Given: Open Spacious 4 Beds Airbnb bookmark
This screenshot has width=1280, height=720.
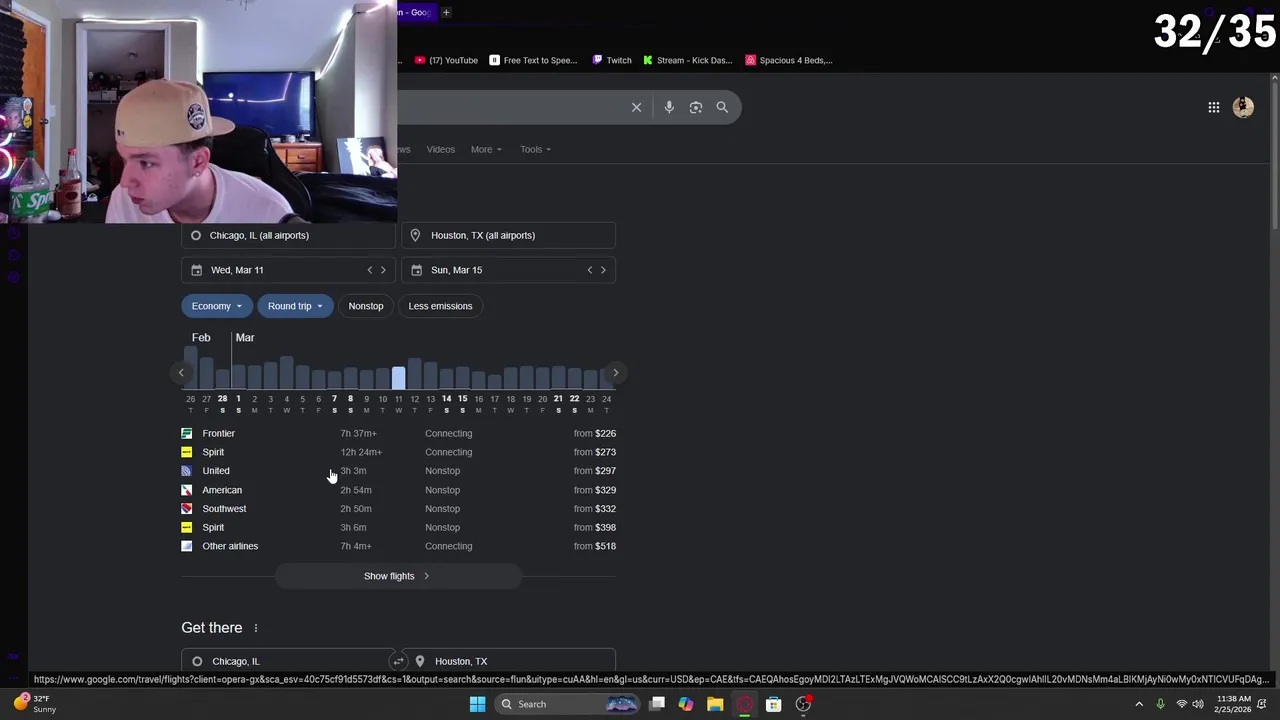Looking at the screenshot, I should point(789,60).
